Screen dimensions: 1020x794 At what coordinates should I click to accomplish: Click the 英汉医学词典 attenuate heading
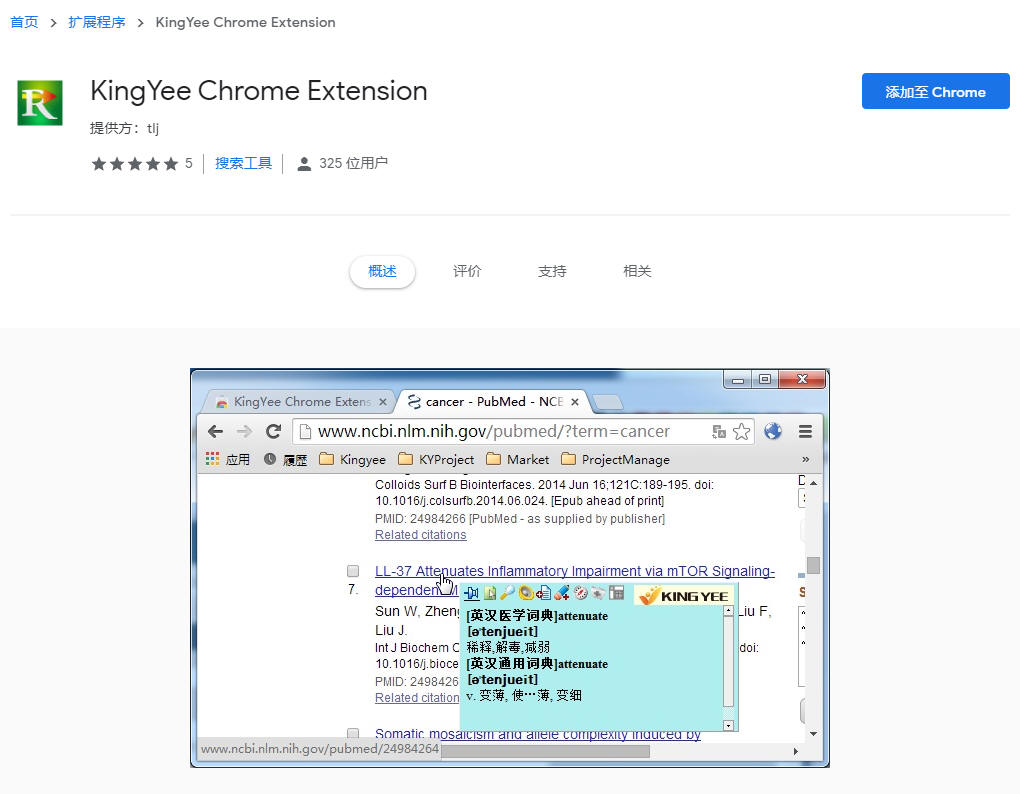pos(537,615)
